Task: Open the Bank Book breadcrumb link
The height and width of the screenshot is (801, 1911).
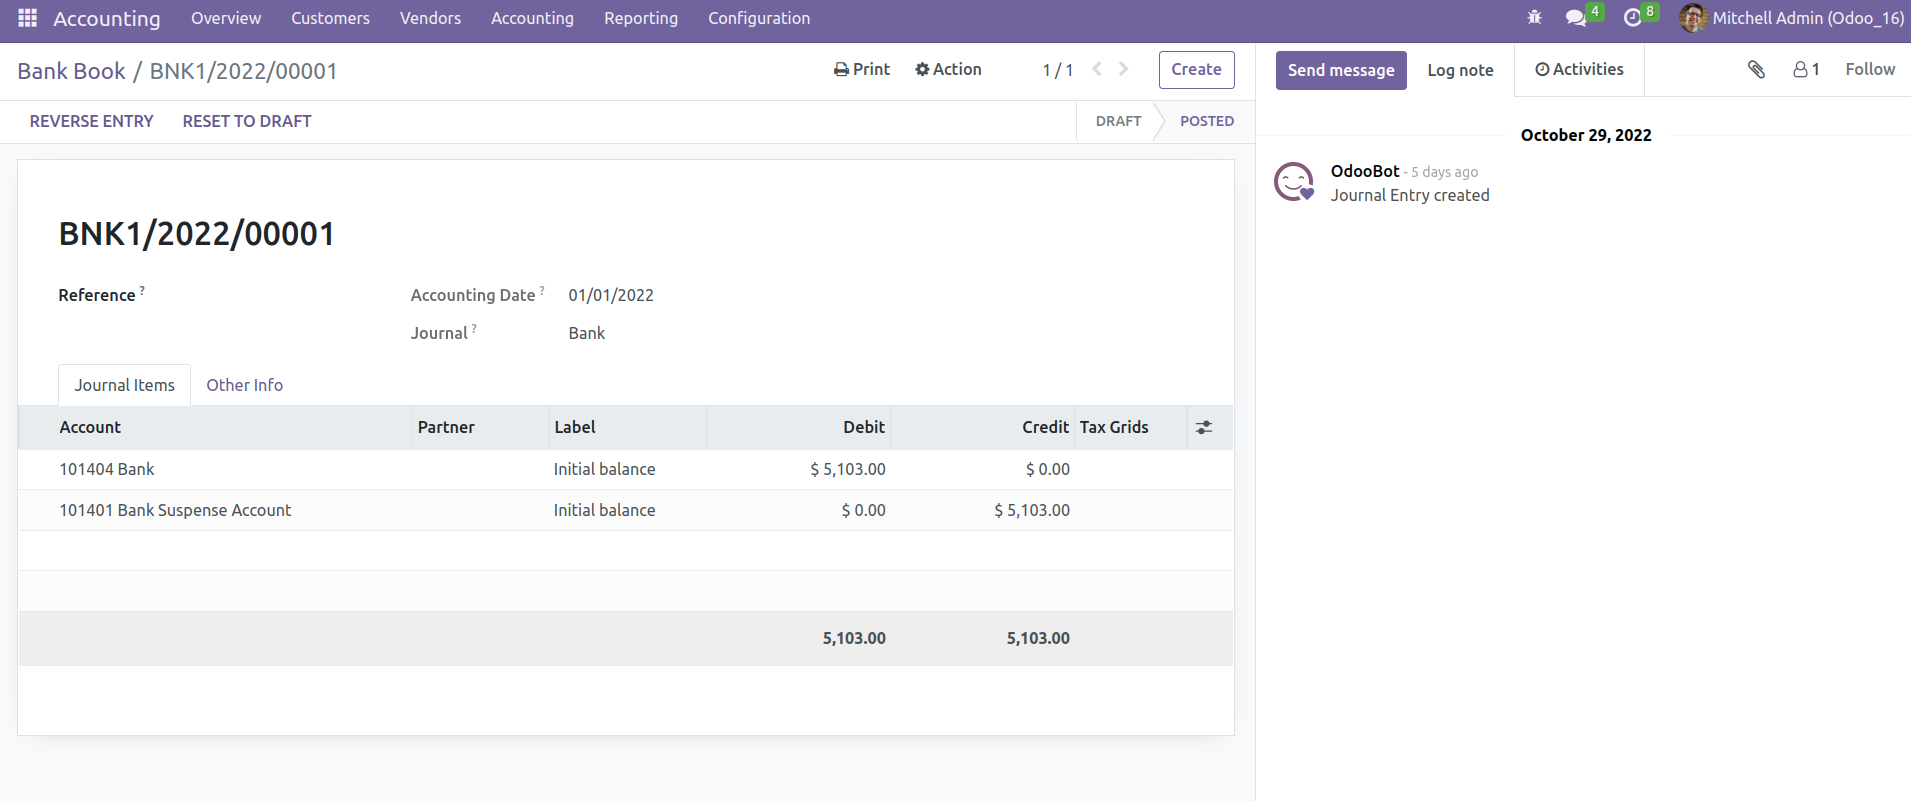Action: point(71,71)
